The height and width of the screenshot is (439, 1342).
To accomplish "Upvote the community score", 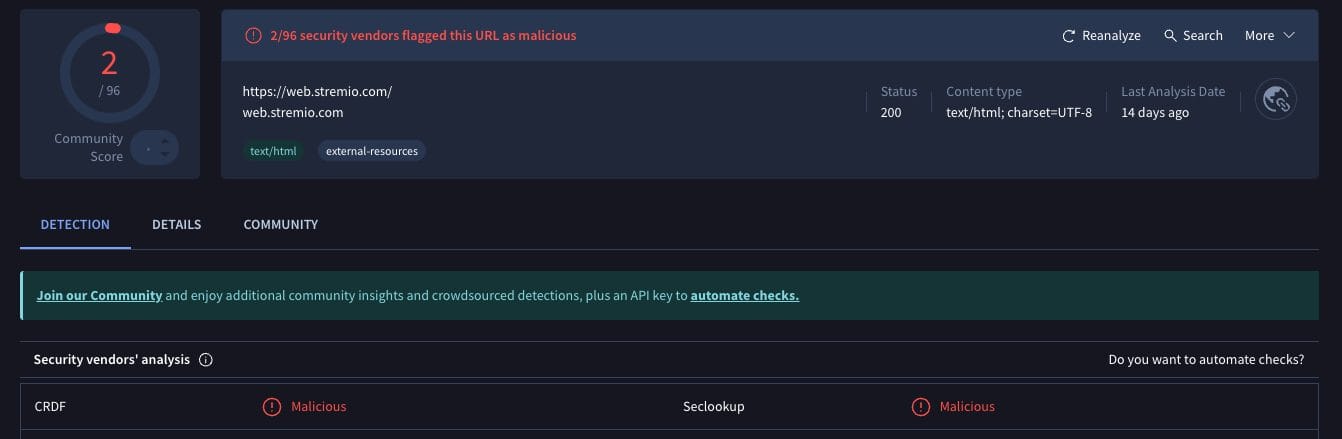I will 163,140.
